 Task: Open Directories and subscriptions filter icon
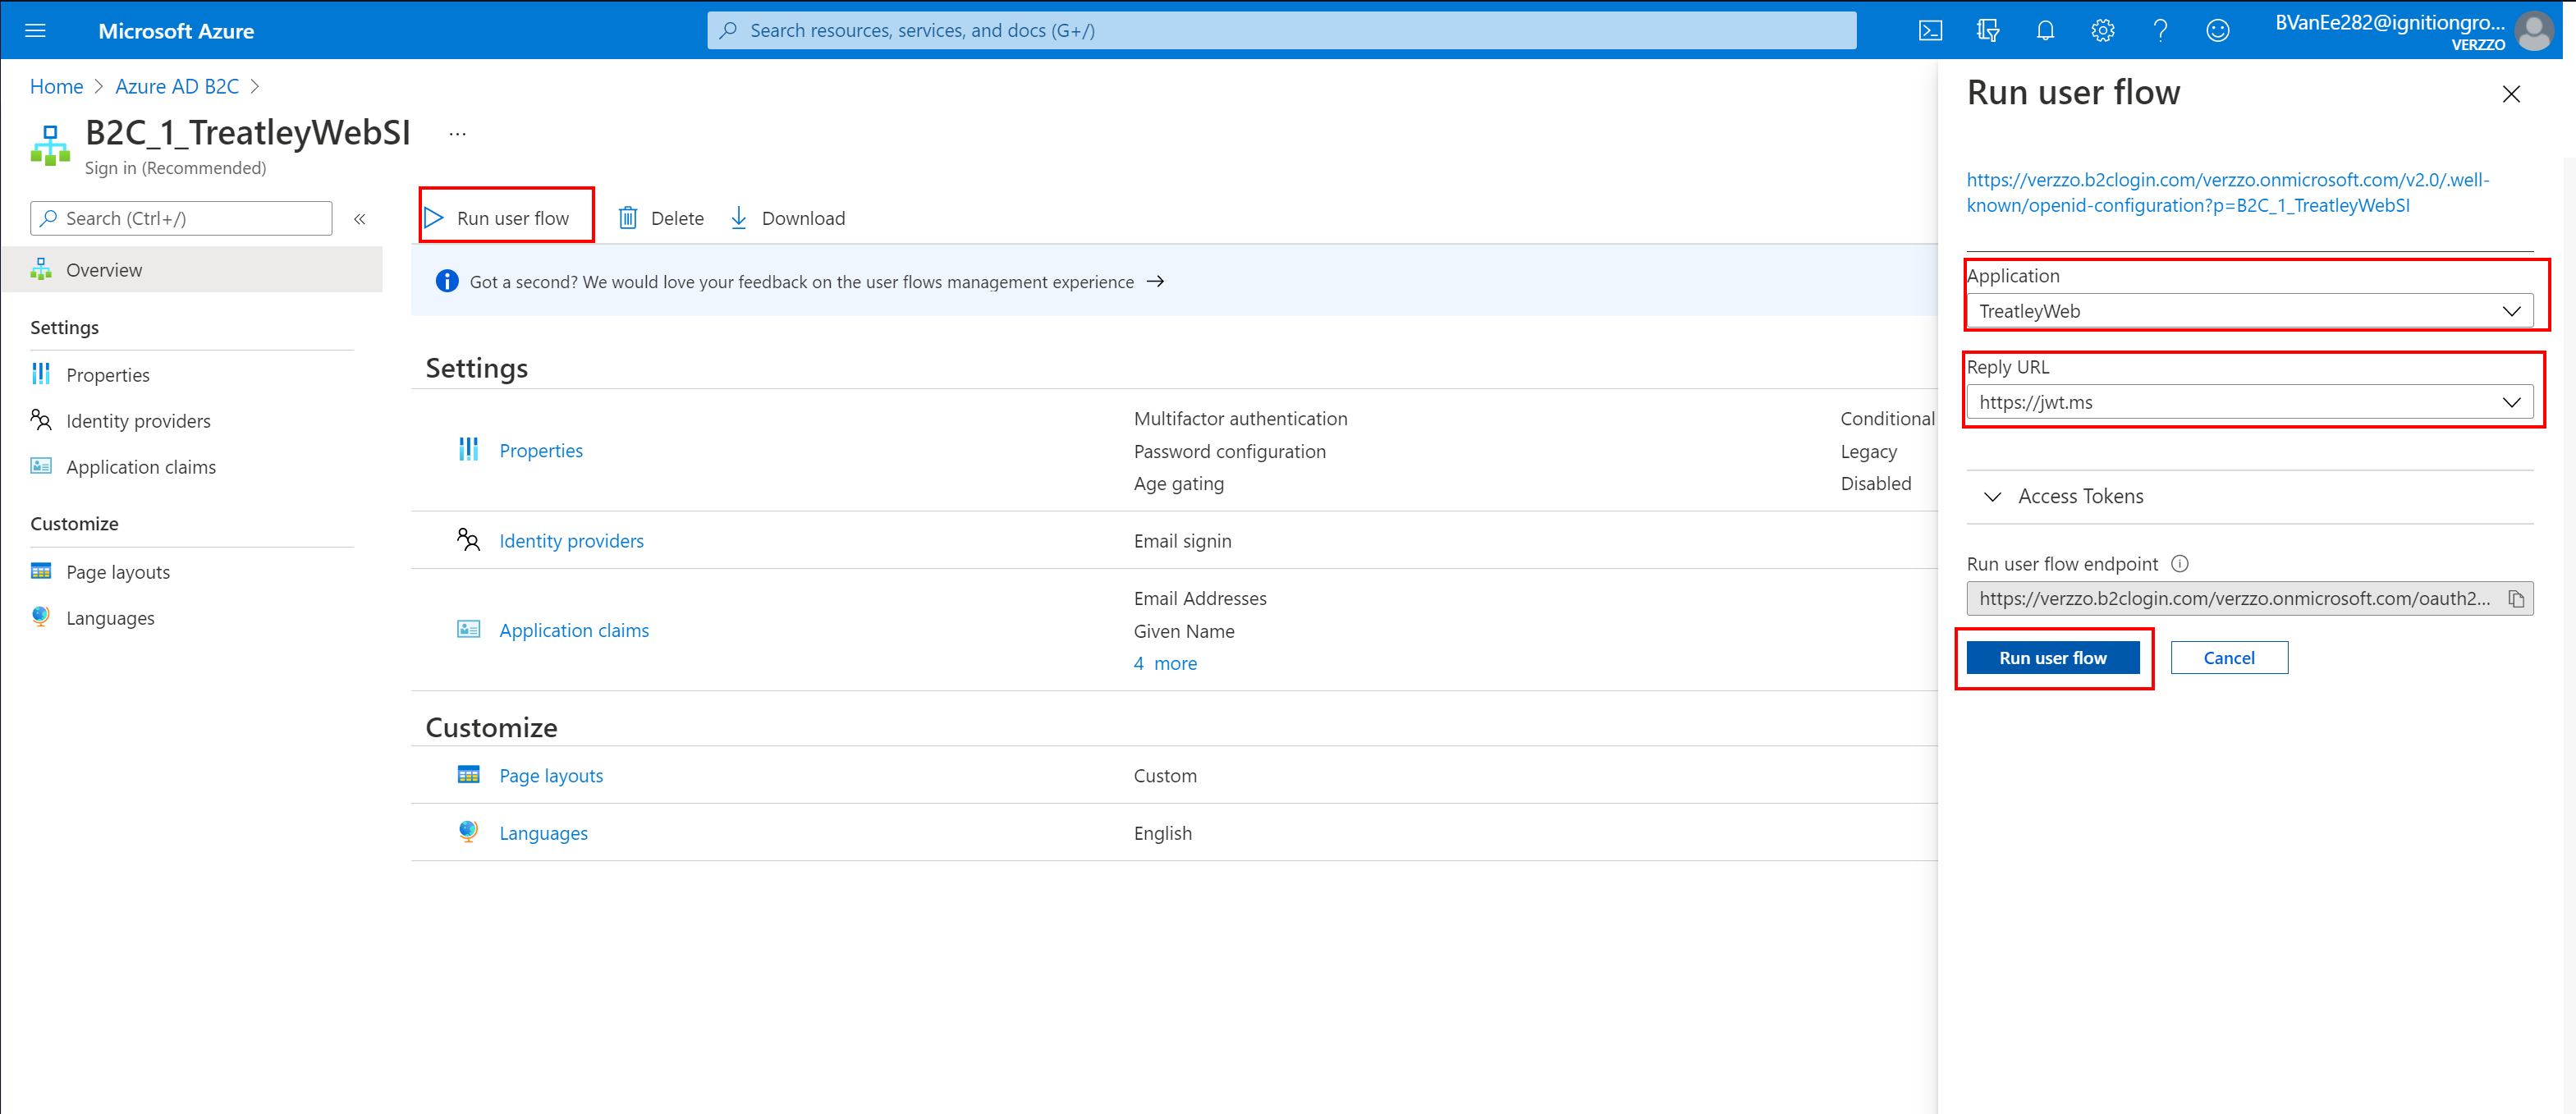[x=1988, y=31]
